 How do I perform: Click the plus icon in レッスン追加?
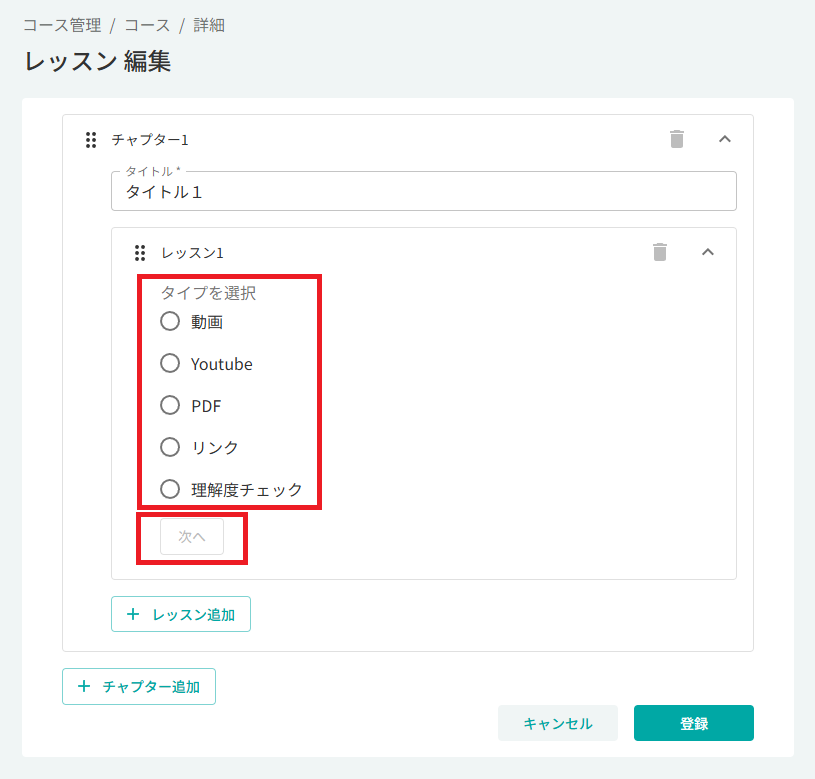(133, 614)
